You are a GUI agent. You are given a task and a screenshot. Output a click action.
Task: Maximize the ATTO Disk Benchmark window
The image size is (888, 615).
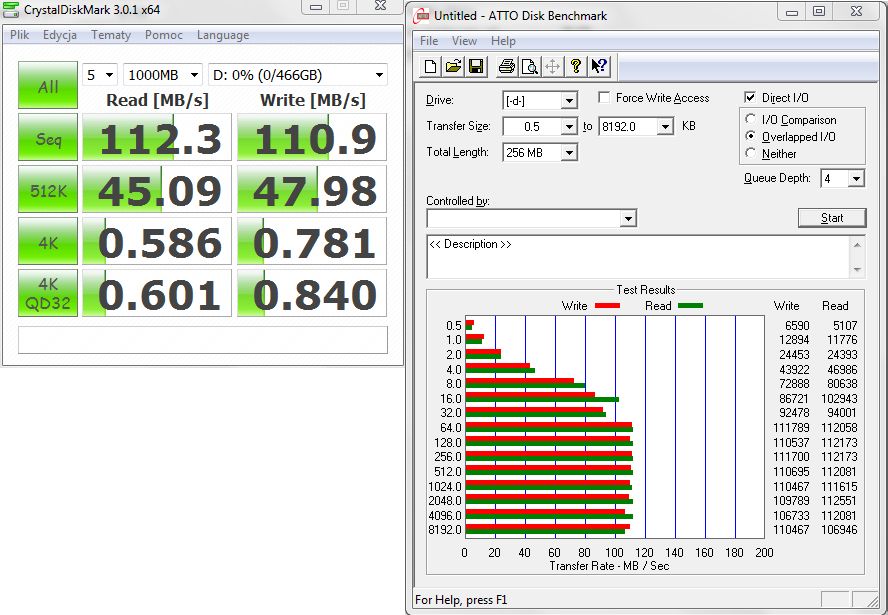819,11
